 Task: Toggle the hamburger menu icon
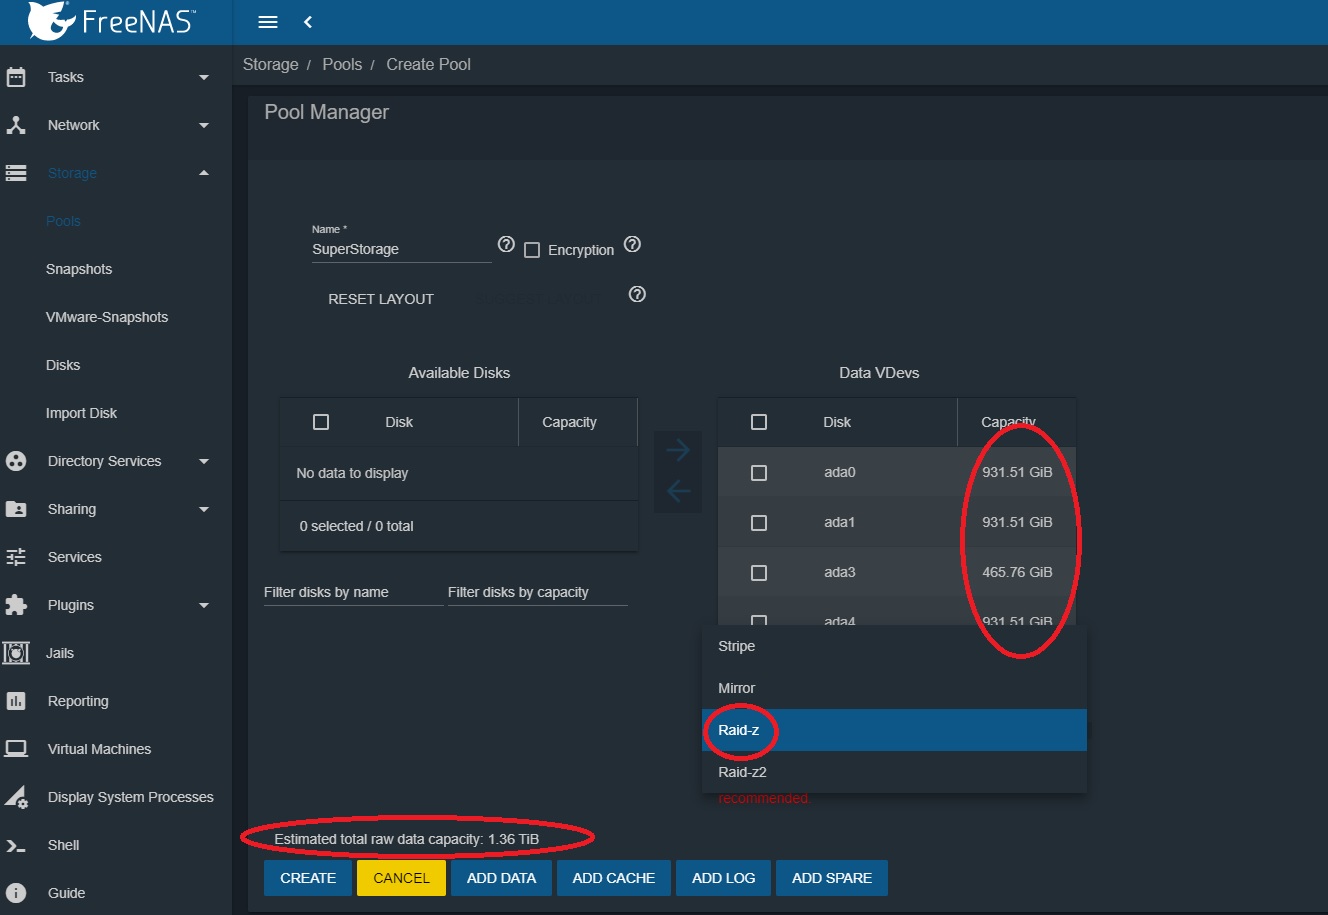point(268,22)
